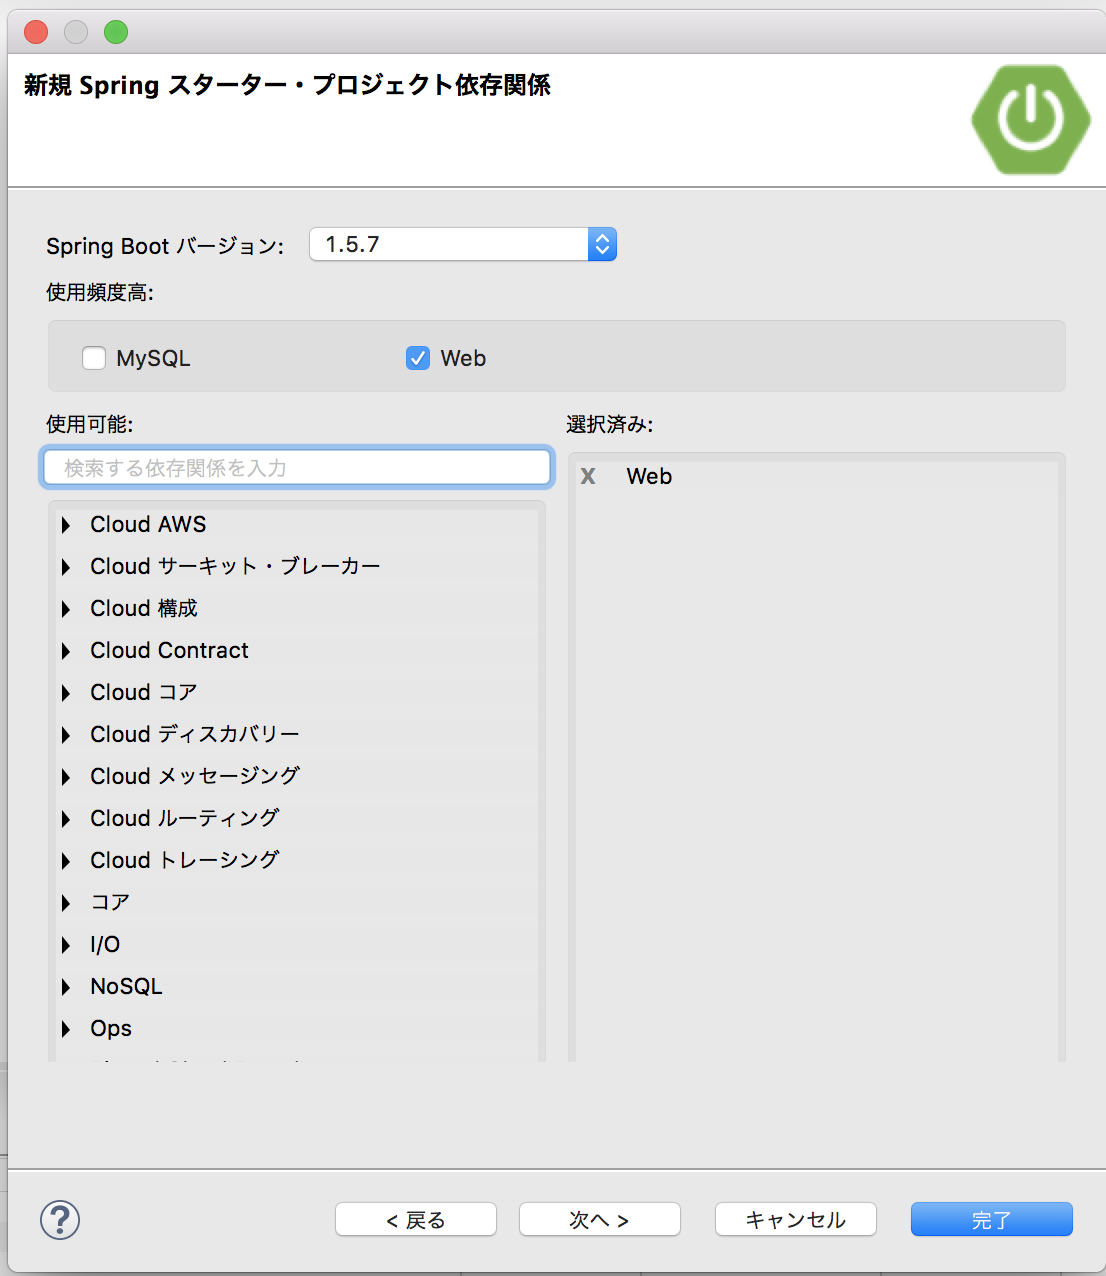The image size is (1106, 1276).
Task: Enable the MySQL checkbox
Action: (x=94, y=358)
